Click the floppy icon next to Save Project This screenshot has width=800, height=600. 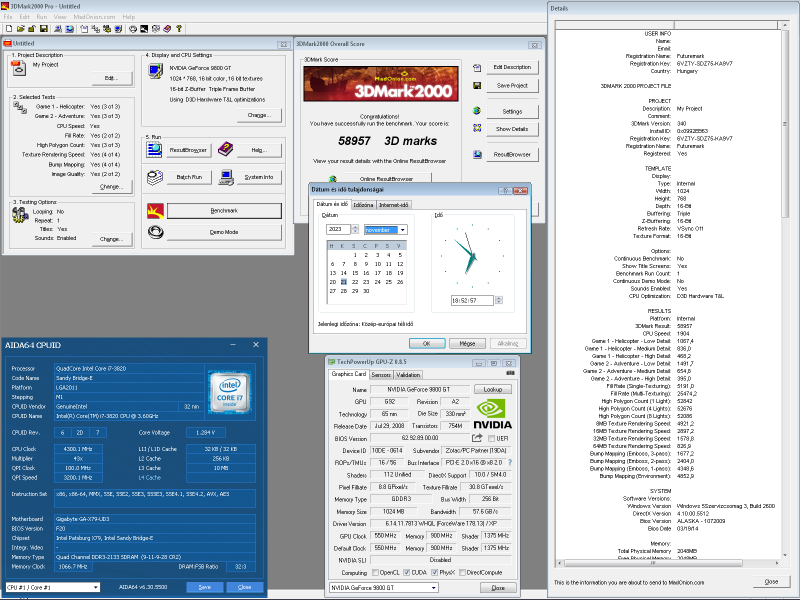click(x=477, y=86)
